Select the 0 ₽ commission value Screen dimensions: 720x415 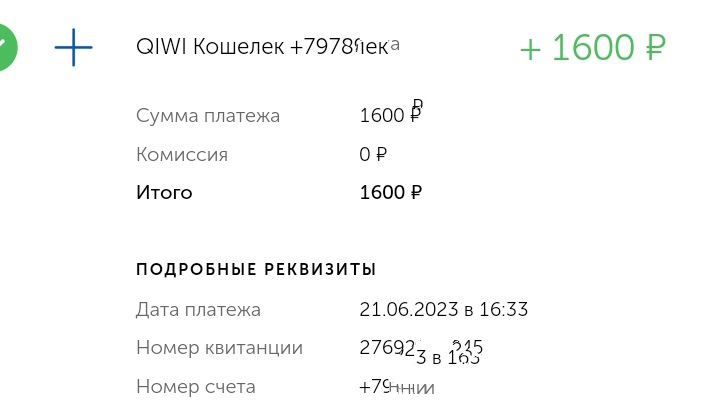[x=372, y=155]
